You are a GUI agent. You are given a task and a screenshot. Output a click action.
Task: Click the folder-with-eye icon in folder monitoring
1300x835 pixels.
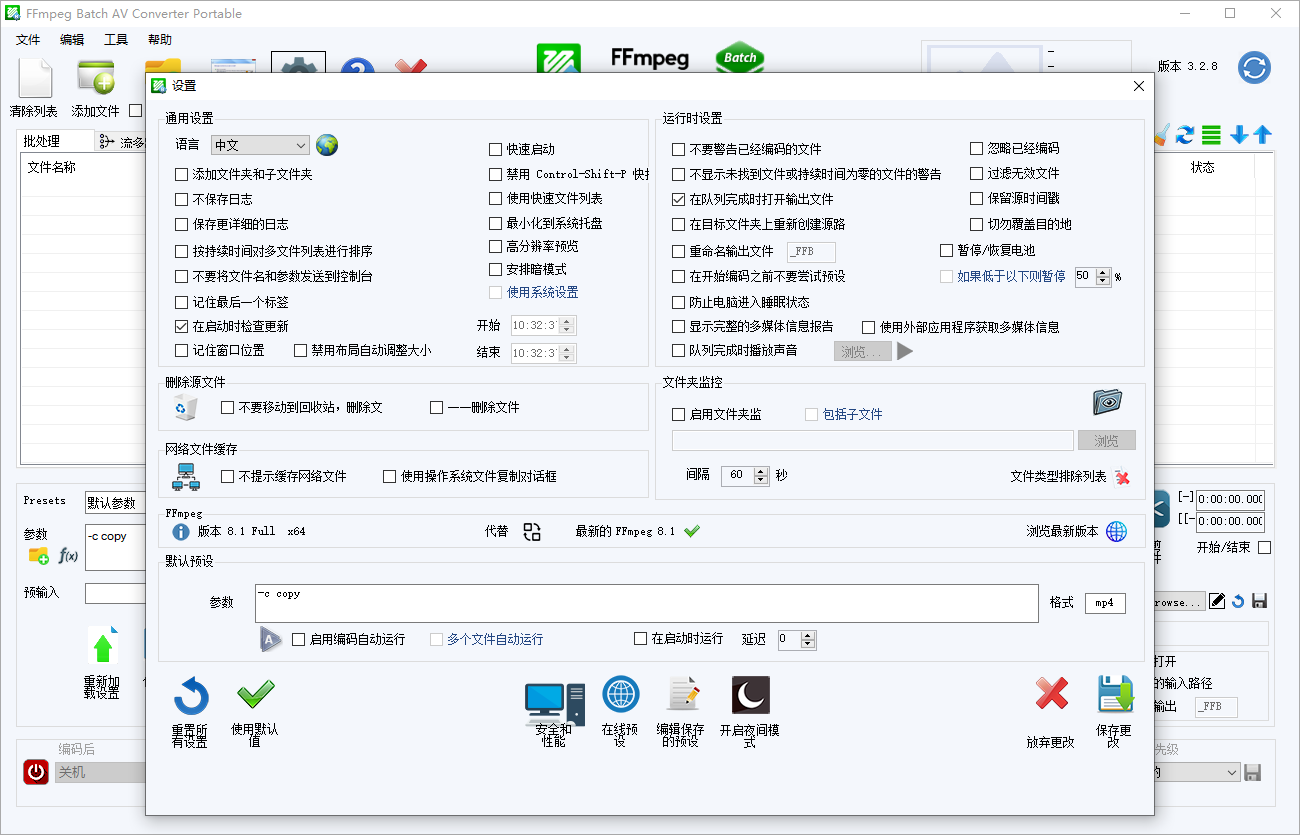click(x=1105, y=400)
